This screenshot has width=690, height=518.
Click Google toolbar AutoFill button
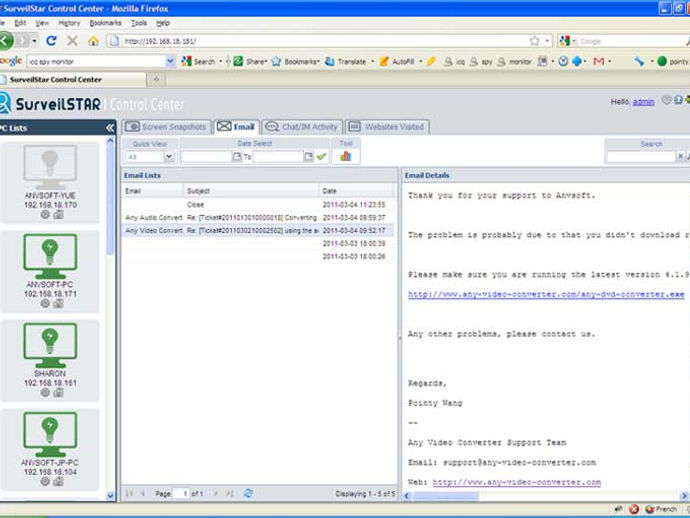pyautogui.click(x=397, y=62)
